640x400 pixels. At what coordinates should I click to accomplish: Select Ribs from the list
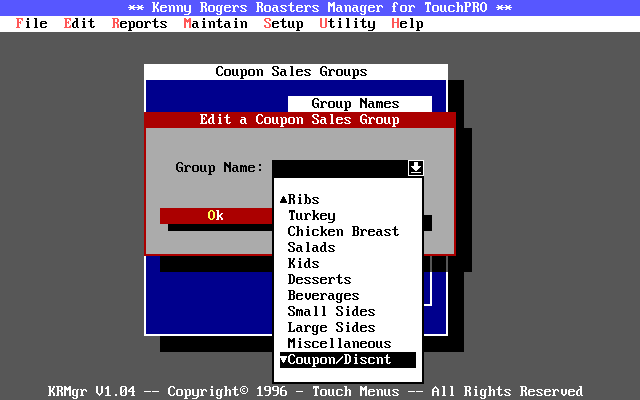pos(348,200)
